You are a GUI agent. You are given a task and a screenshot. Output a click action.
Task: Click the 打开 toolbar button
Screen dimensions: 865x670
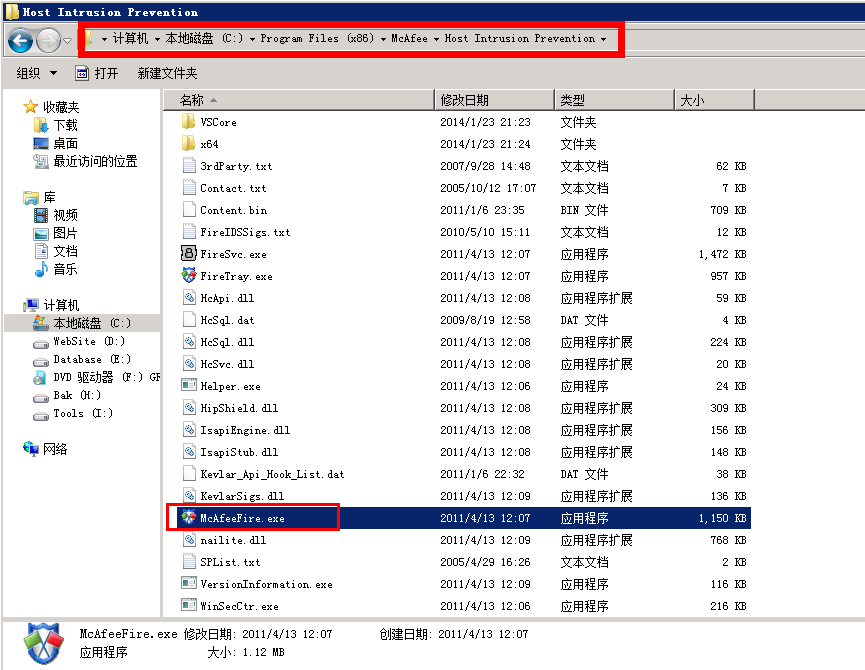(x=97, y=73)
